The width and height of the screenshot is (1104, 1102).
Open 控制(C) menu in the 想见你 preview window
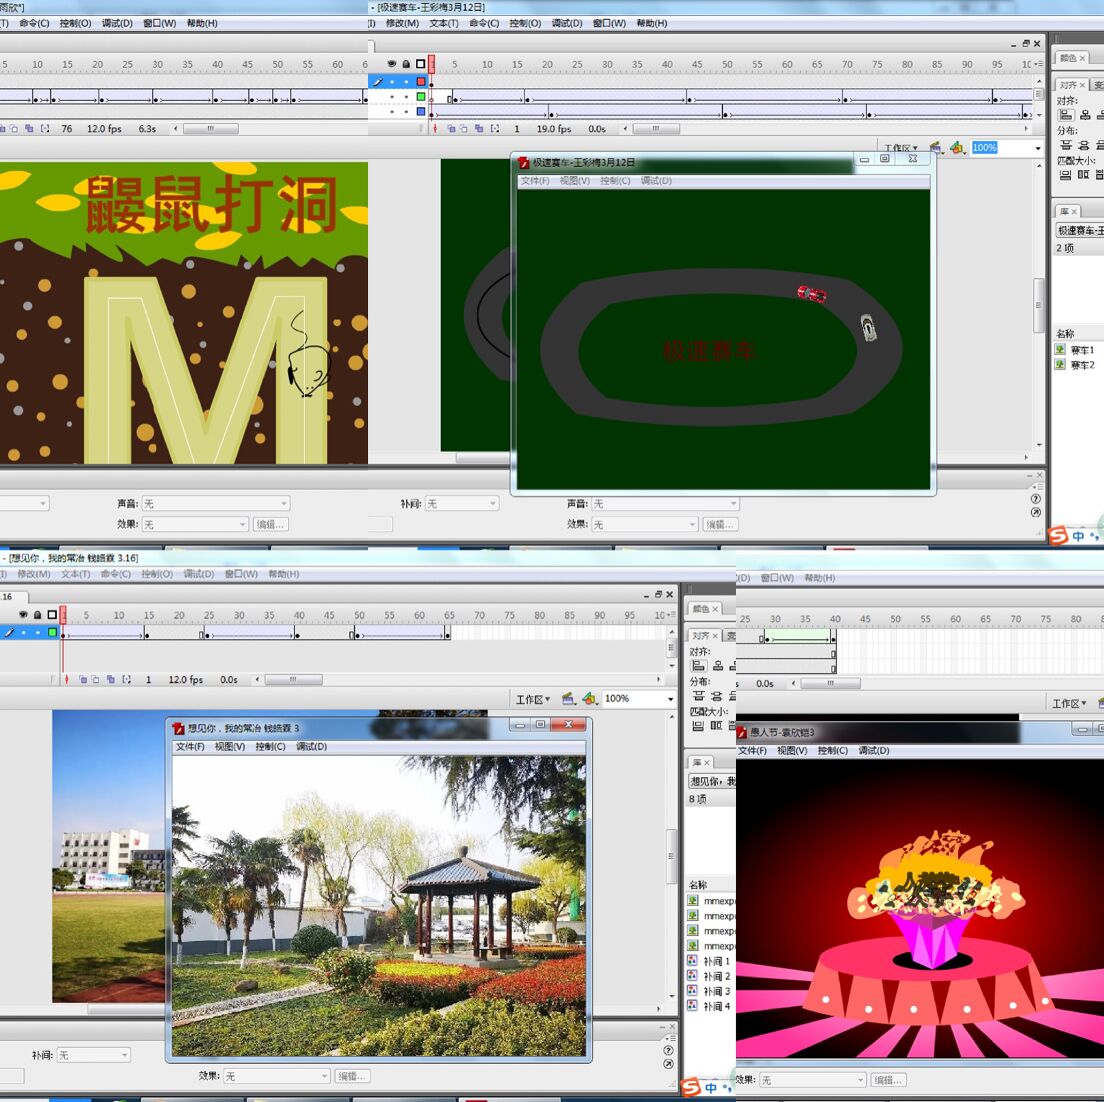[270, 747]
